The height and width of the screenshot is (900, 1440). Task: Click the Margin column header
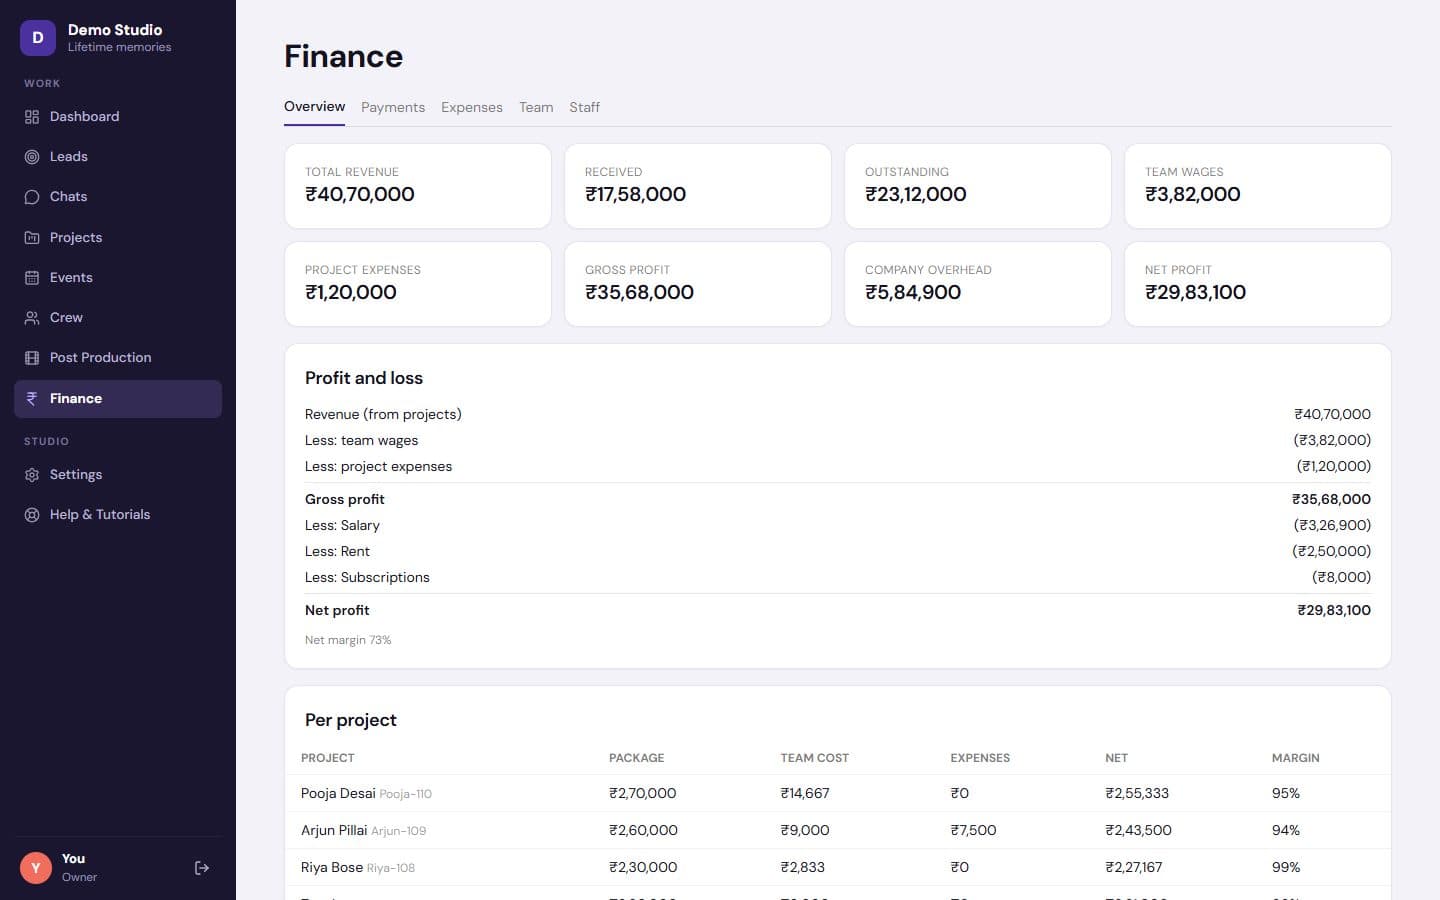(x=1295, y=758)
